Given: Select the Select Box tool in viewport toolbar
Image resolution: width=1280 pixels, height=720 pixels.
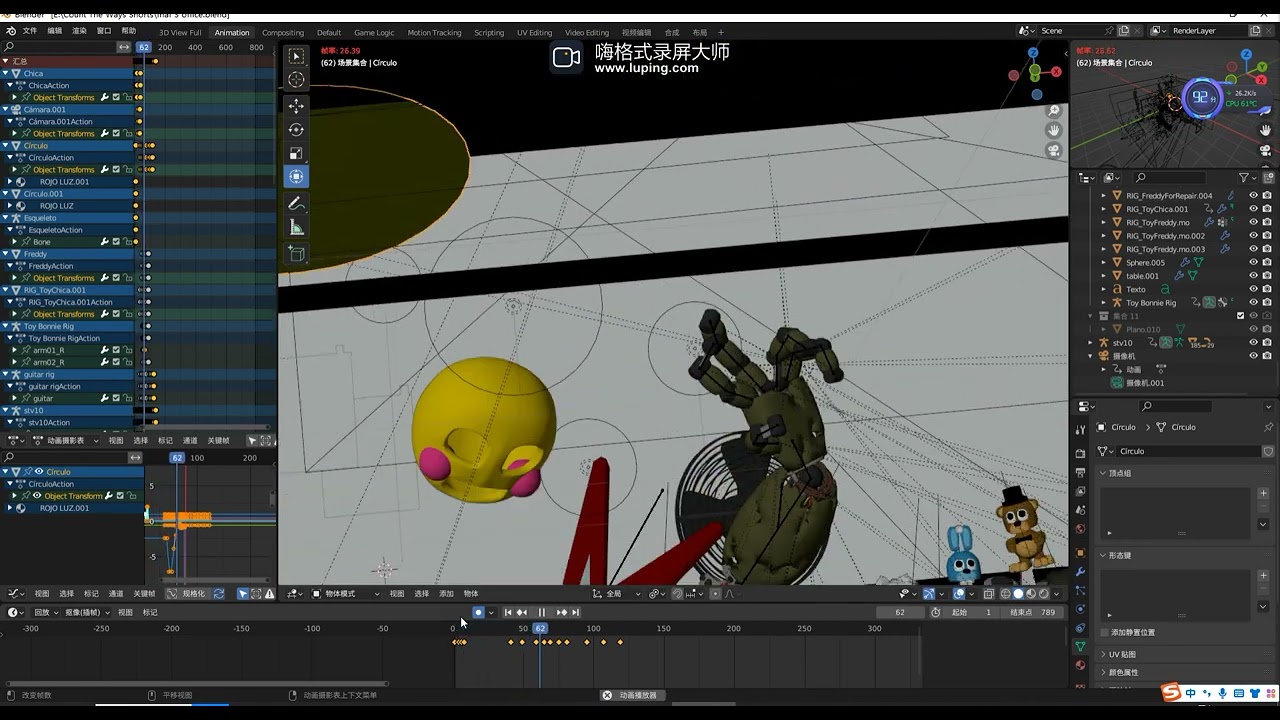Looking at the screenshot, I should pyautogui.click(x=296, y=56).
